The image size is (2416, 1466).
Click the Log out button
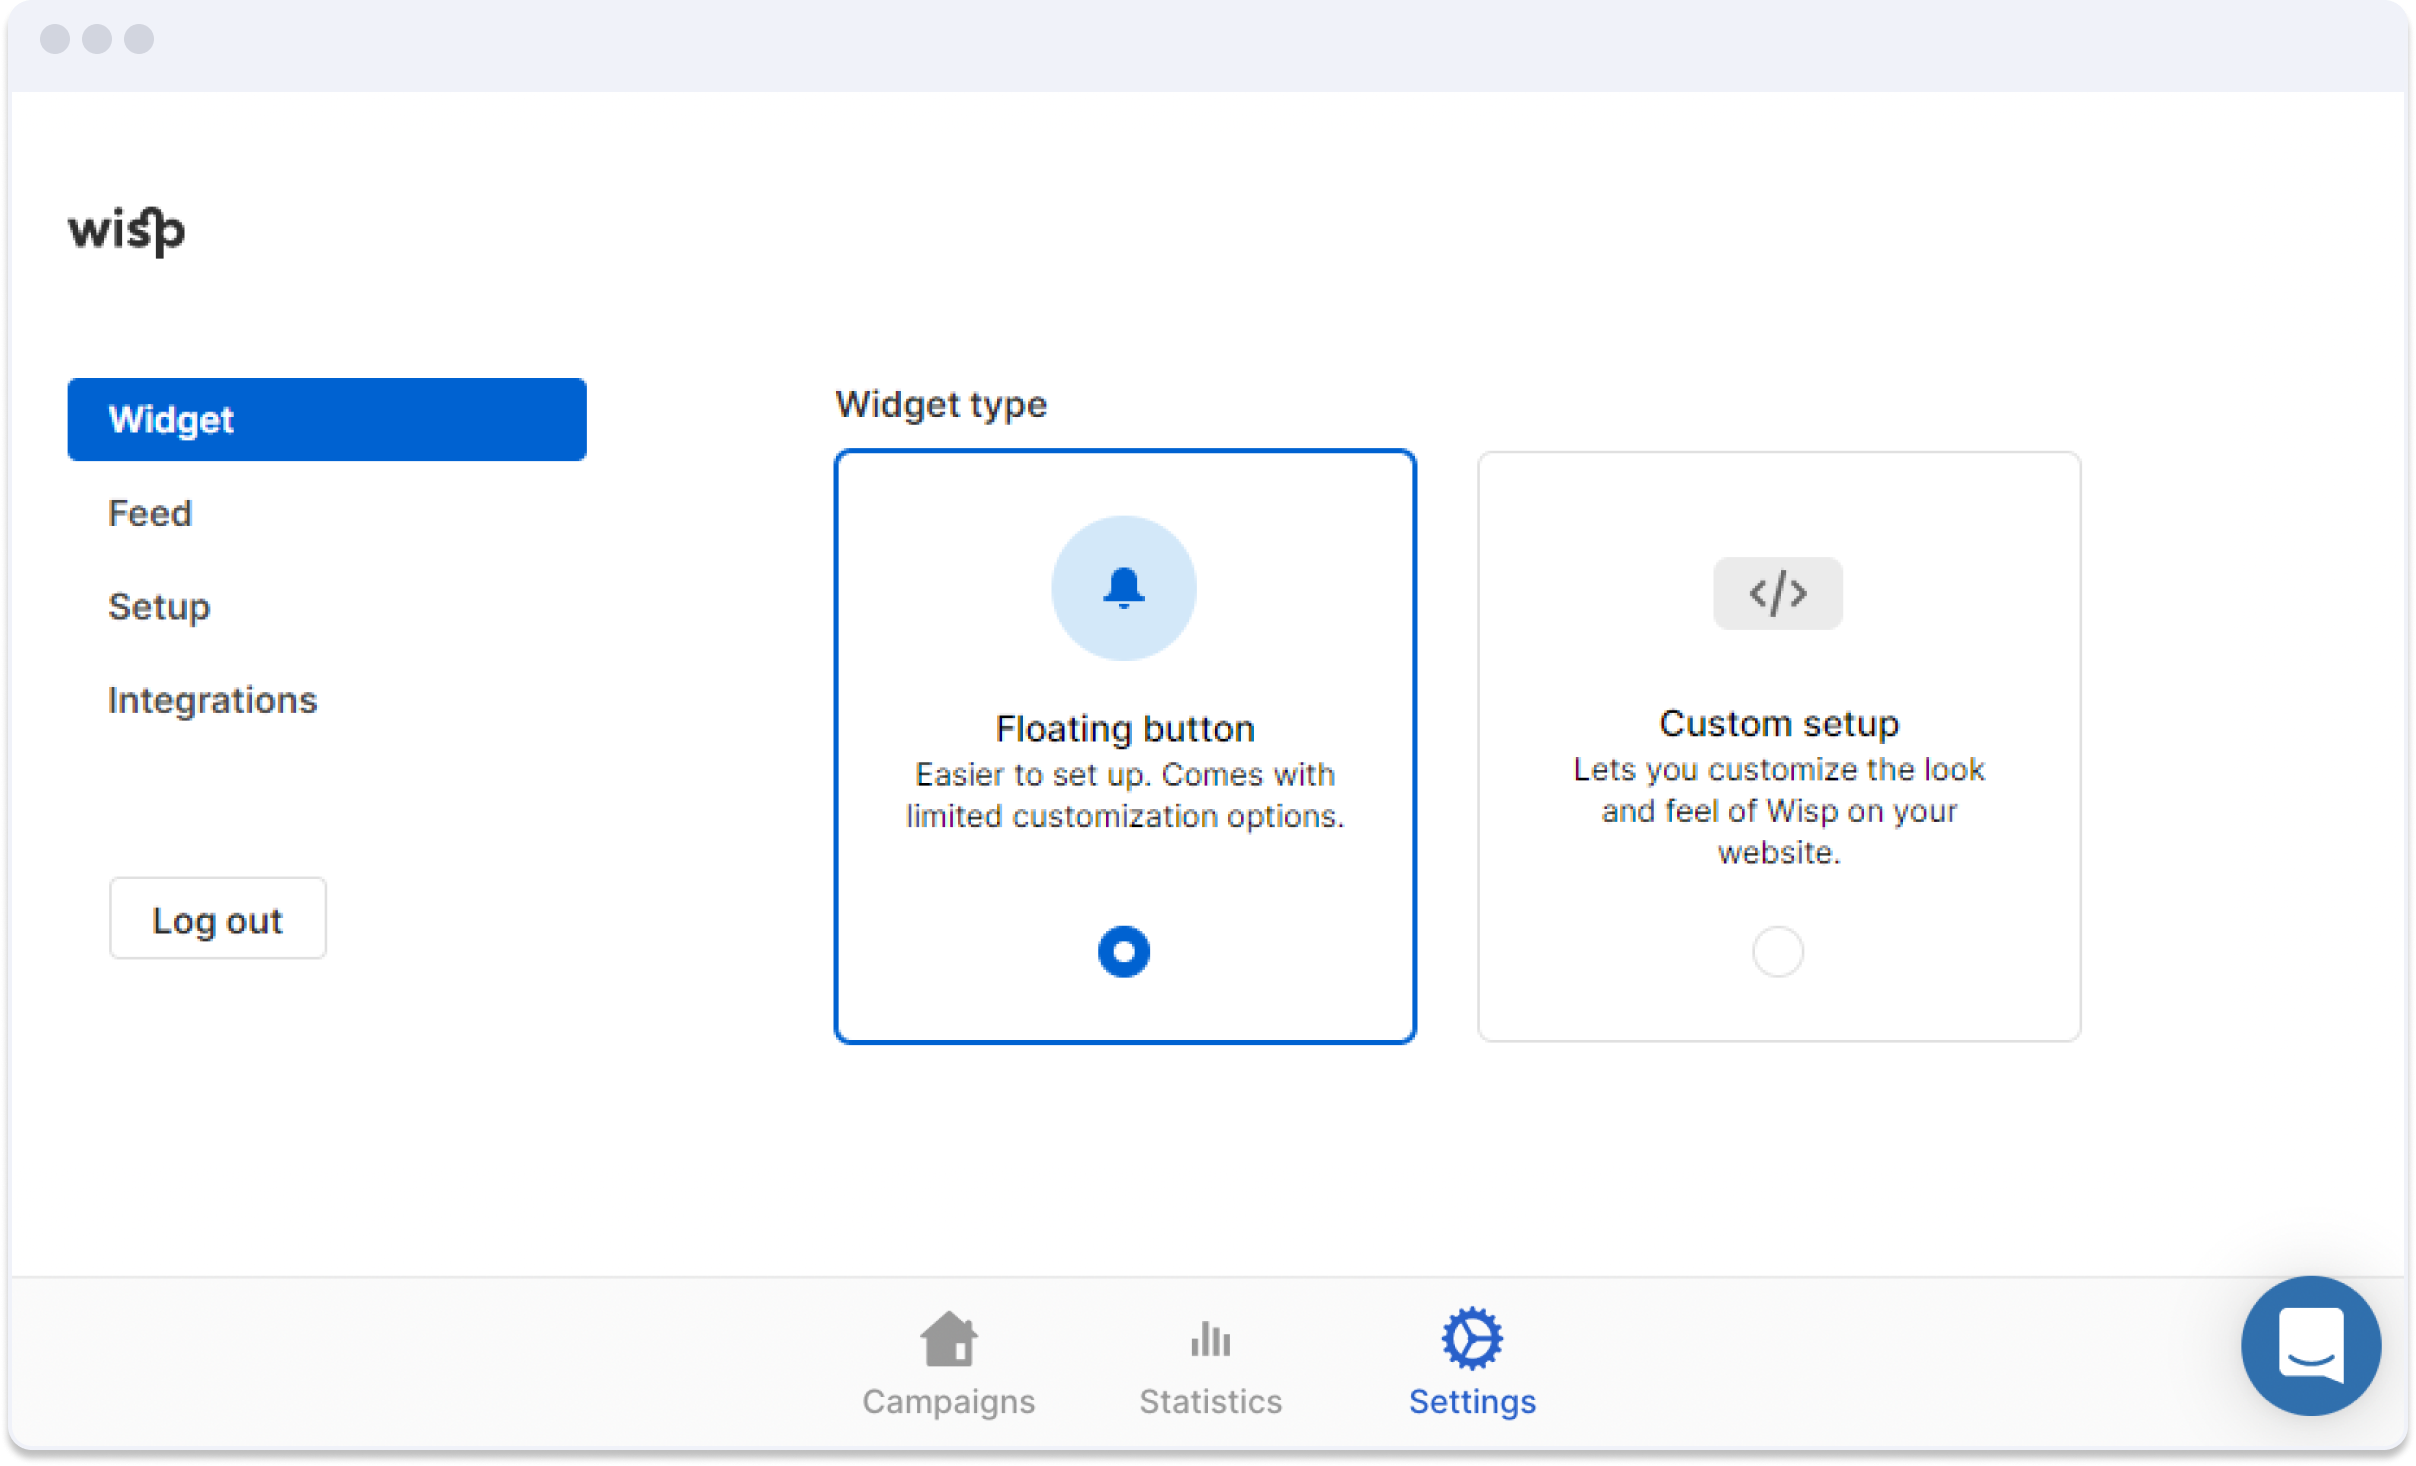pos(218,919)
